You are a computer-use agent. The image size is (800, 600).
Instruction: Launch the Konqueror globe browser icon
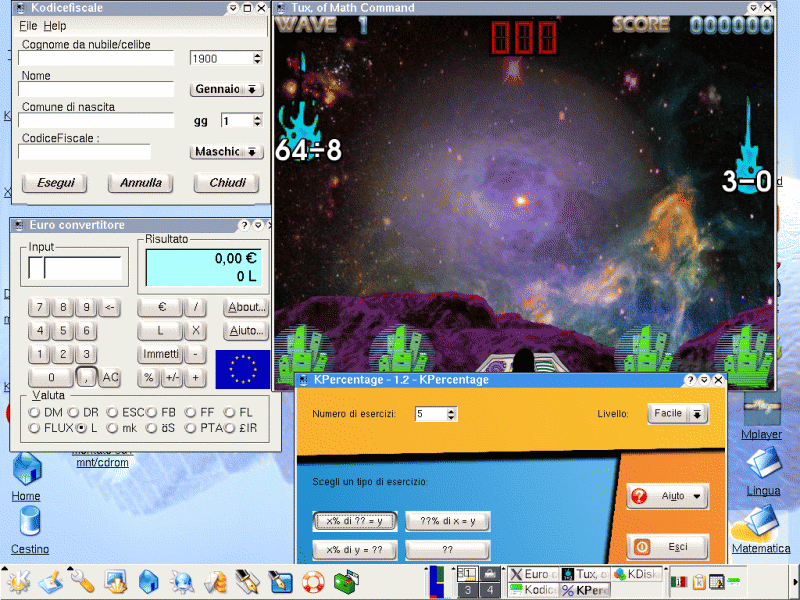[x=182, y=582]
